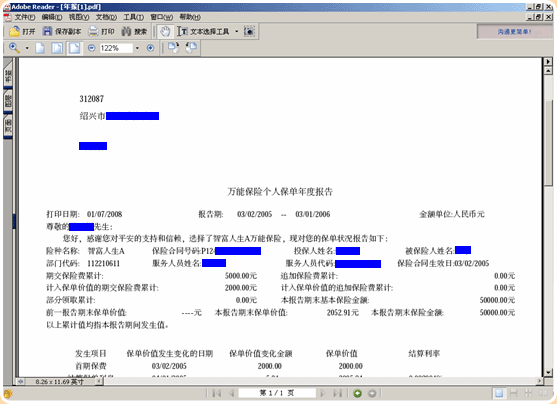Expand the zoom tool dropdown arrow
Screen dimensions: 557x404
click(x=27, y=48)
